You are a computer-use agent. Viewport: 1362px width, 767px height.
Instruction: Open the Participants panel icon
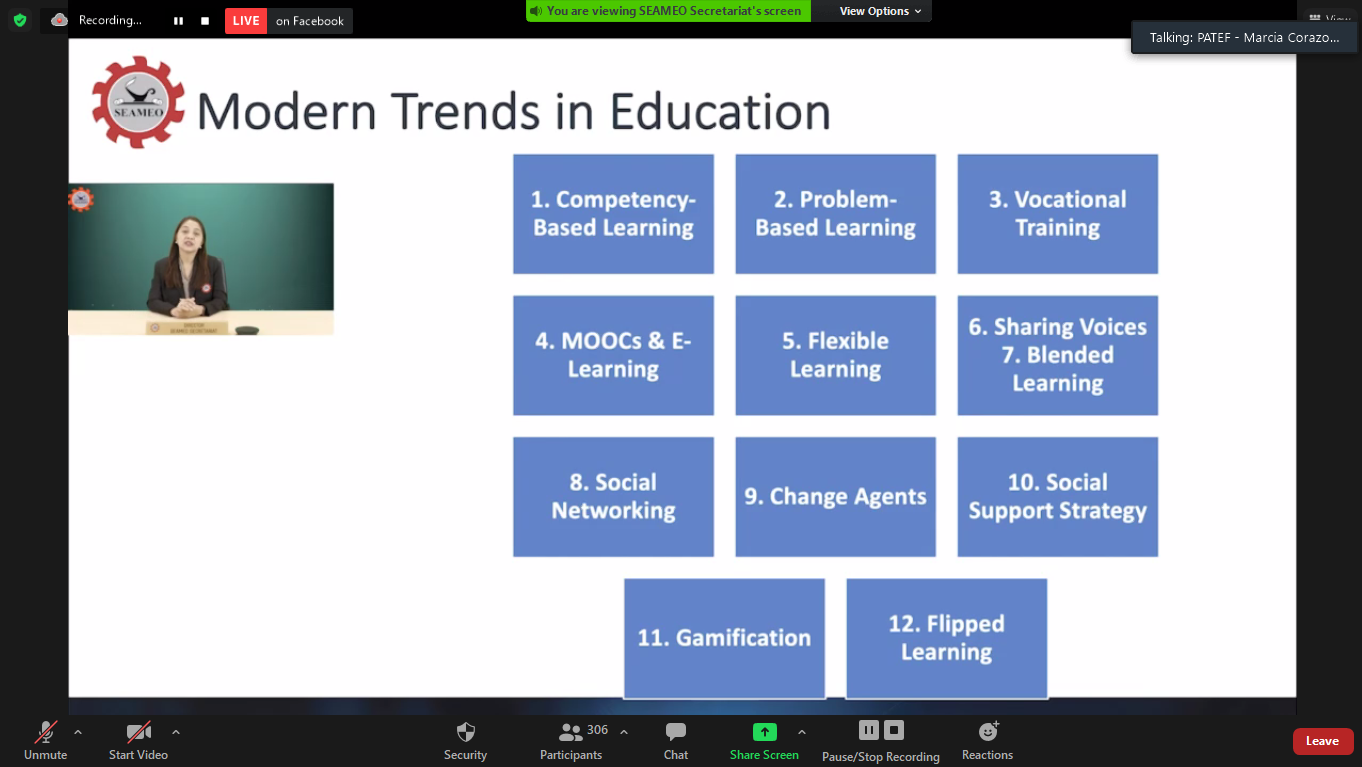[x=571, y=732]
